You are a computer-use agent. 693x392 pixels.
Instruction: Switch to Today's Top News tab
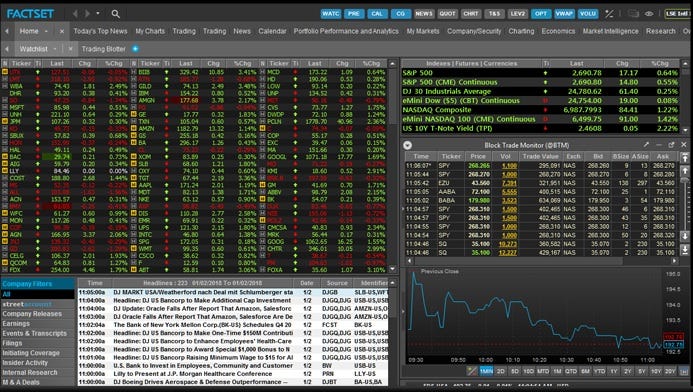[100, 31]
